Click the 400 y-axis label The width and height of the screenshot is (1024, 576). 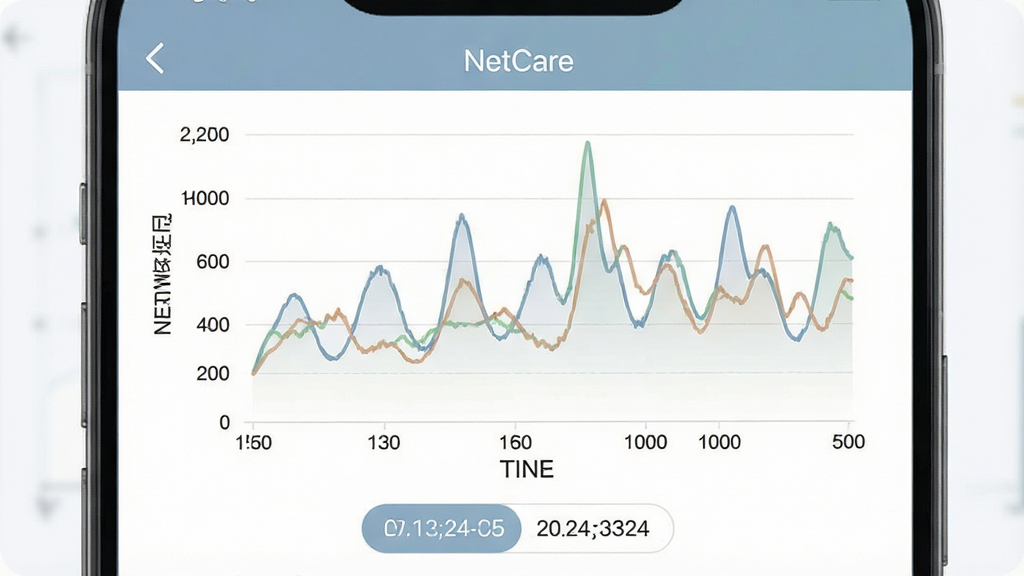coord(212,325)
